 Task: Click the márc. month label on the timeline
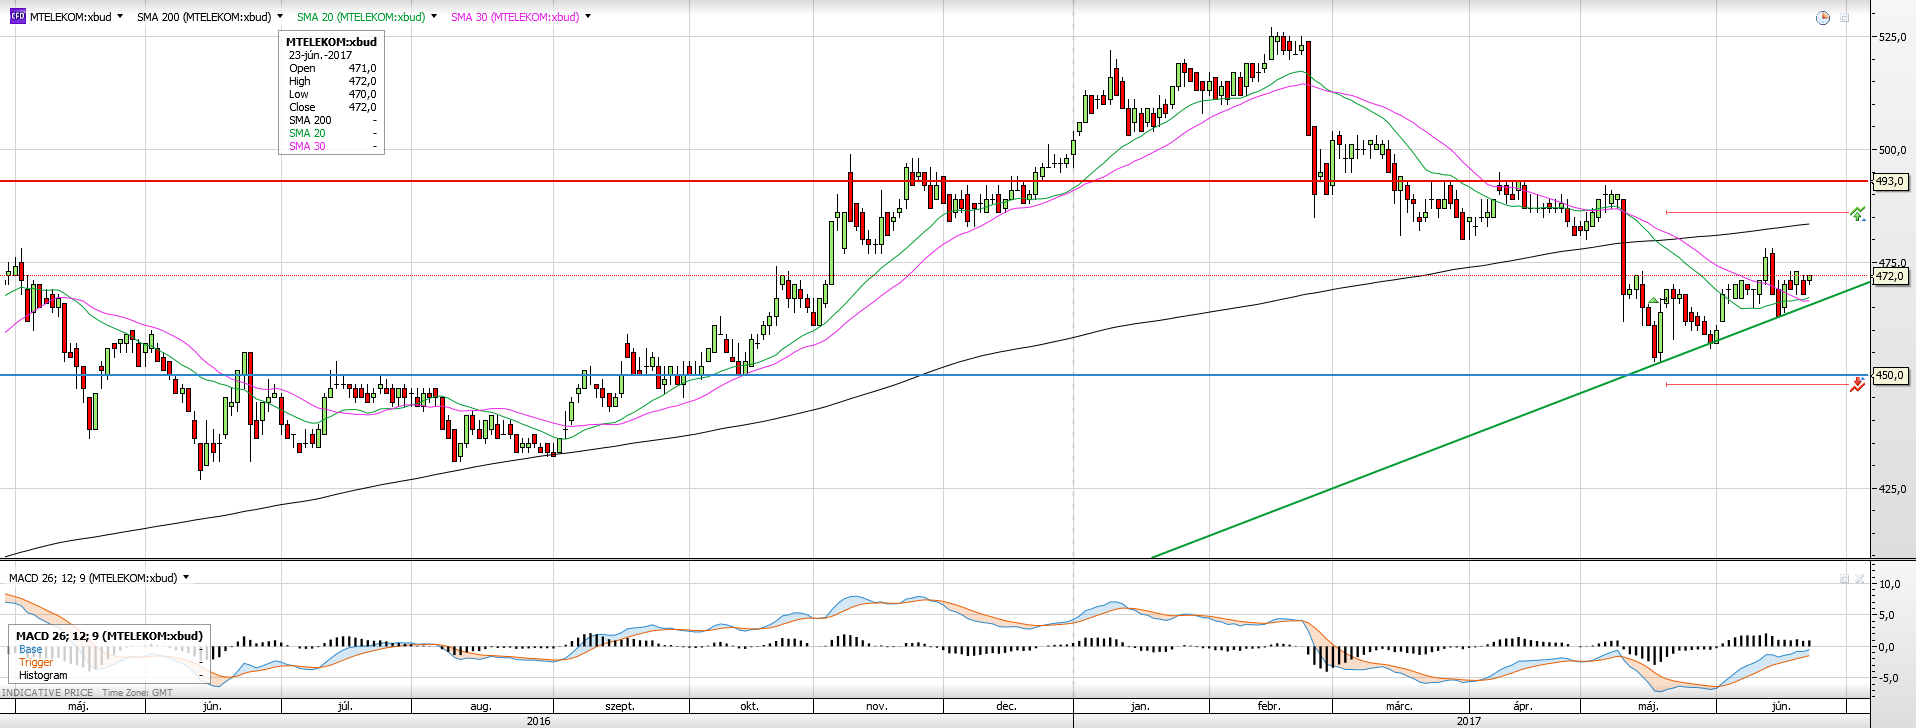click(1399, 706)
